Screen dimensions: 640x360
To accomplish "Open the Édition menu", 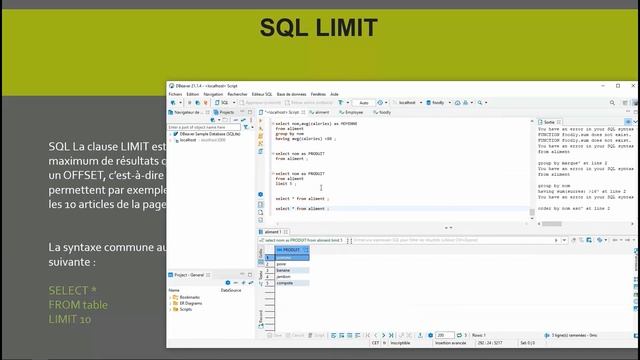I will click(192, 94).
